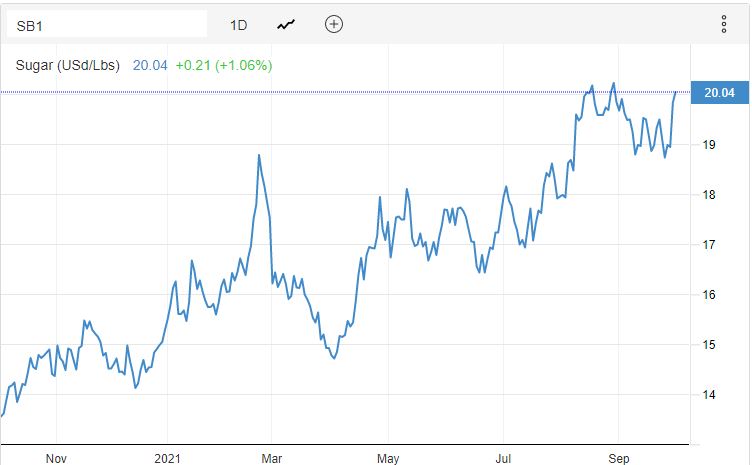Screen dimensions: 752x465
Task: Open the three-dot options menu
Action: click(x=724, y=24)
